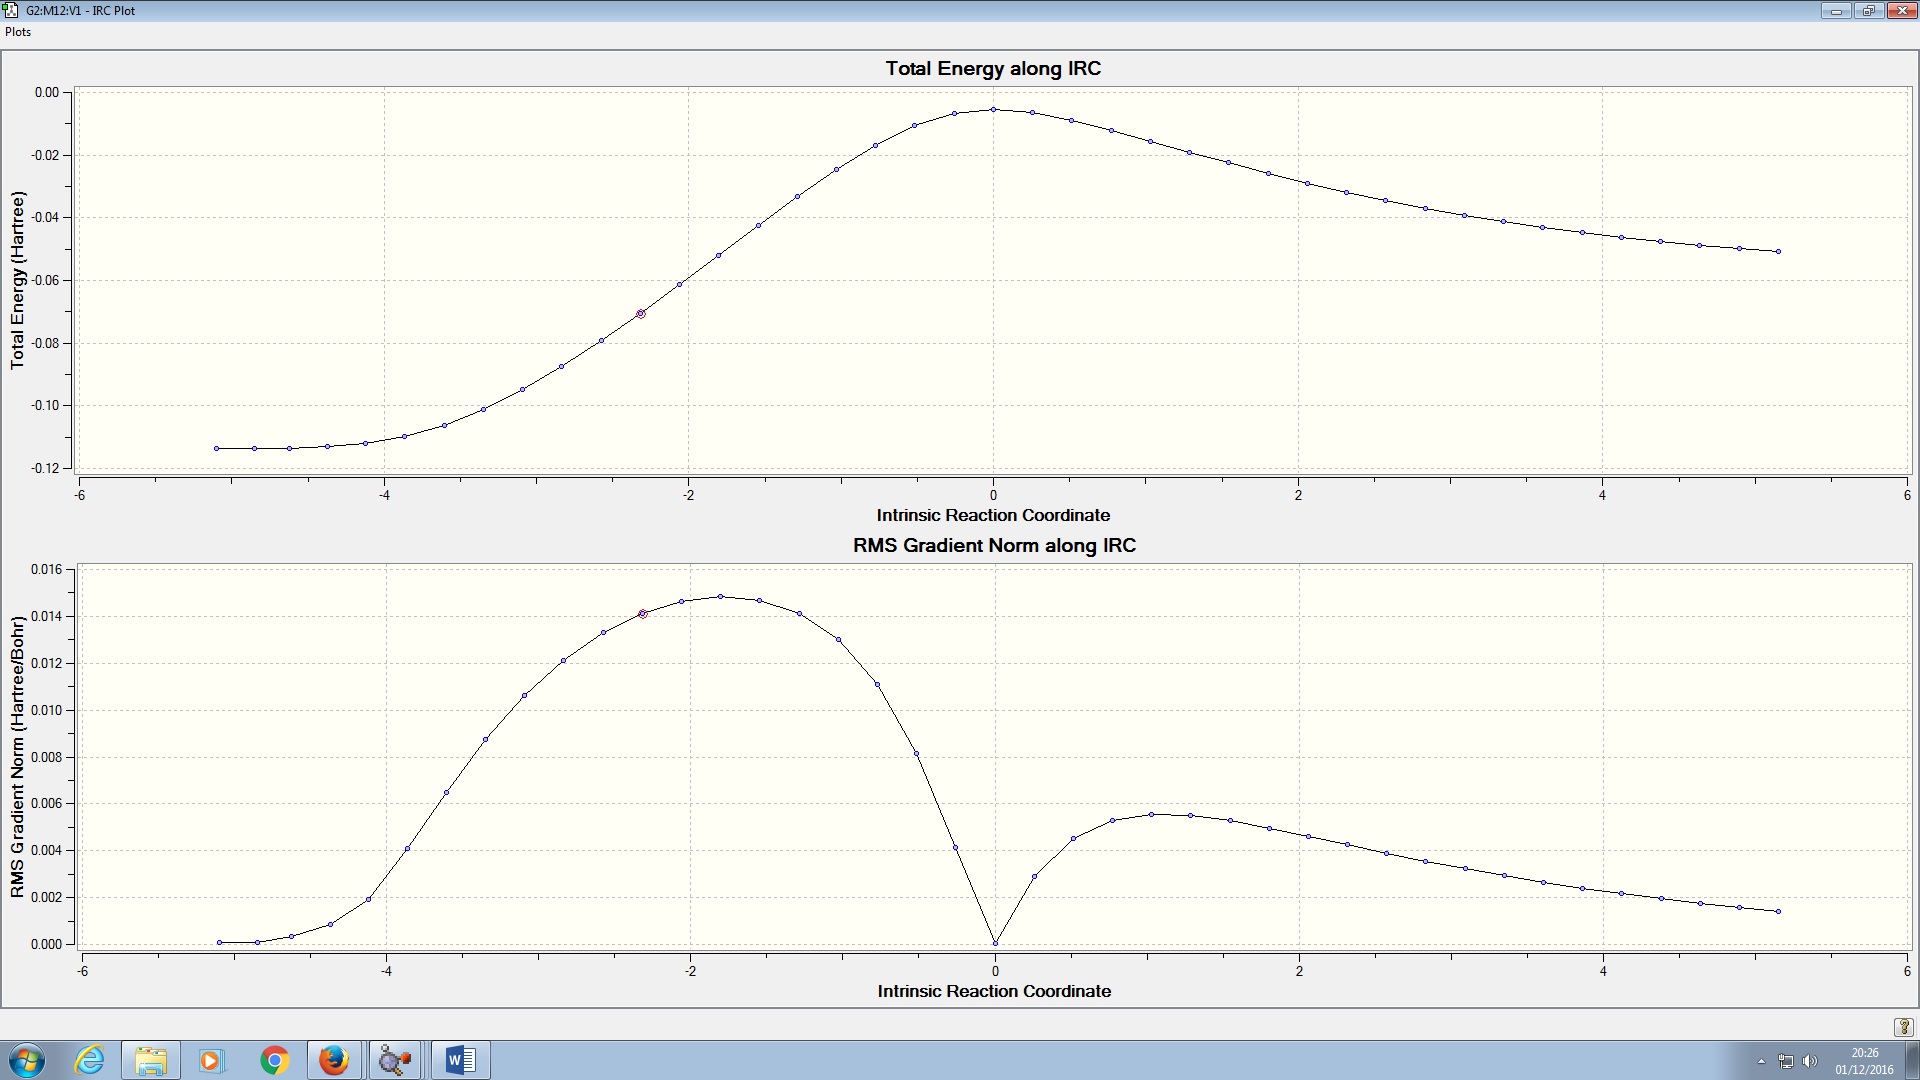Click the Windows Start button
Screen dimensions: 1920x1080
(26, 1060)
